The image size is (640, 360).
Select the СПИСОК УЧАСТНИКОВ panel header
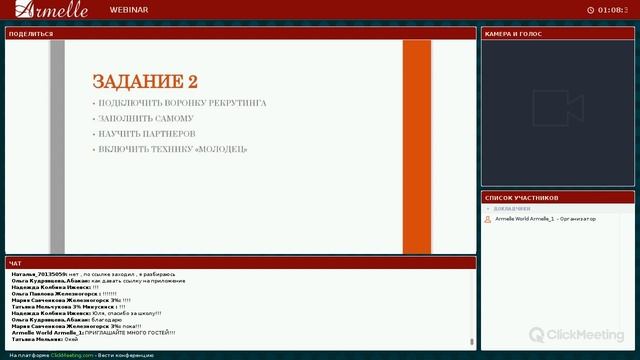[x=558, y=198]
